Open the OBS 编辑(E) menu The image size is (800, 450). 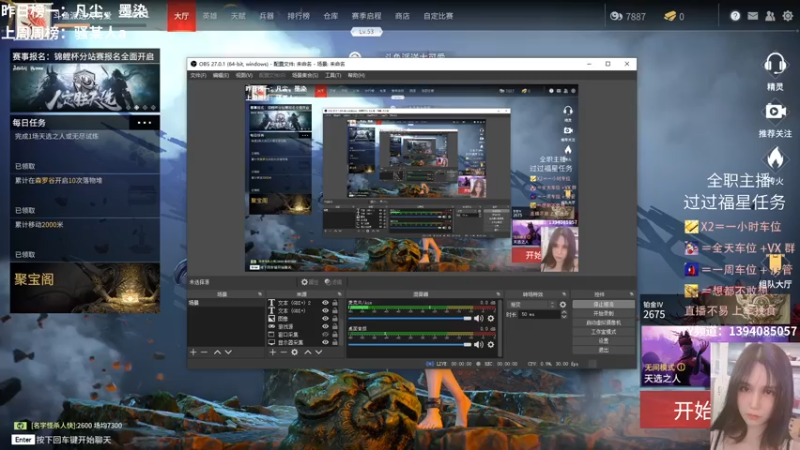221,76
